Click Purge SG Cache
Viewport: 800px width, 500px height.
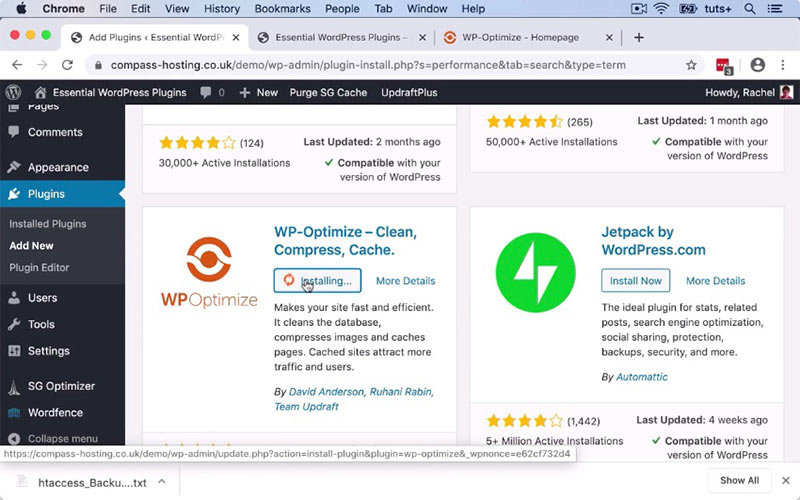tap(328, 92)
